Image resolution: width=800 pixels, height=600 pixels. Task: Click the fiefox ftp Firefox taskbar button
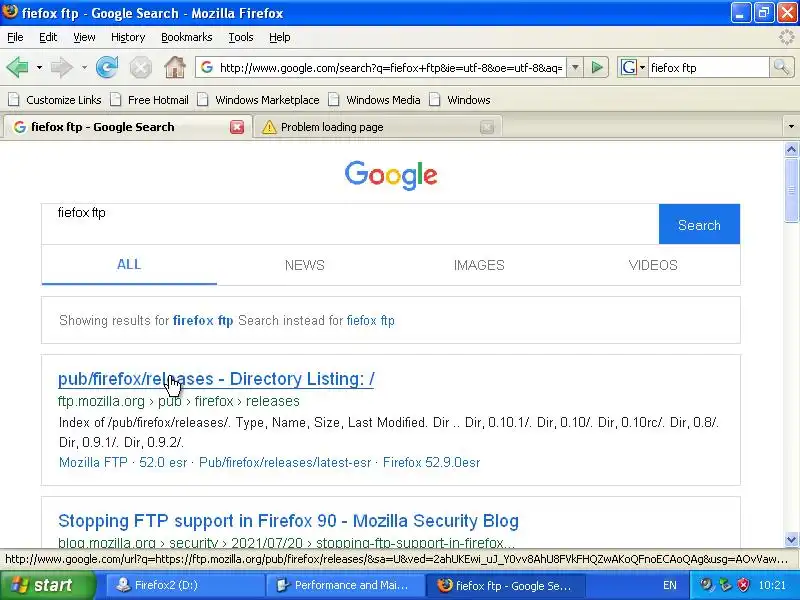[x=505, y=585]
